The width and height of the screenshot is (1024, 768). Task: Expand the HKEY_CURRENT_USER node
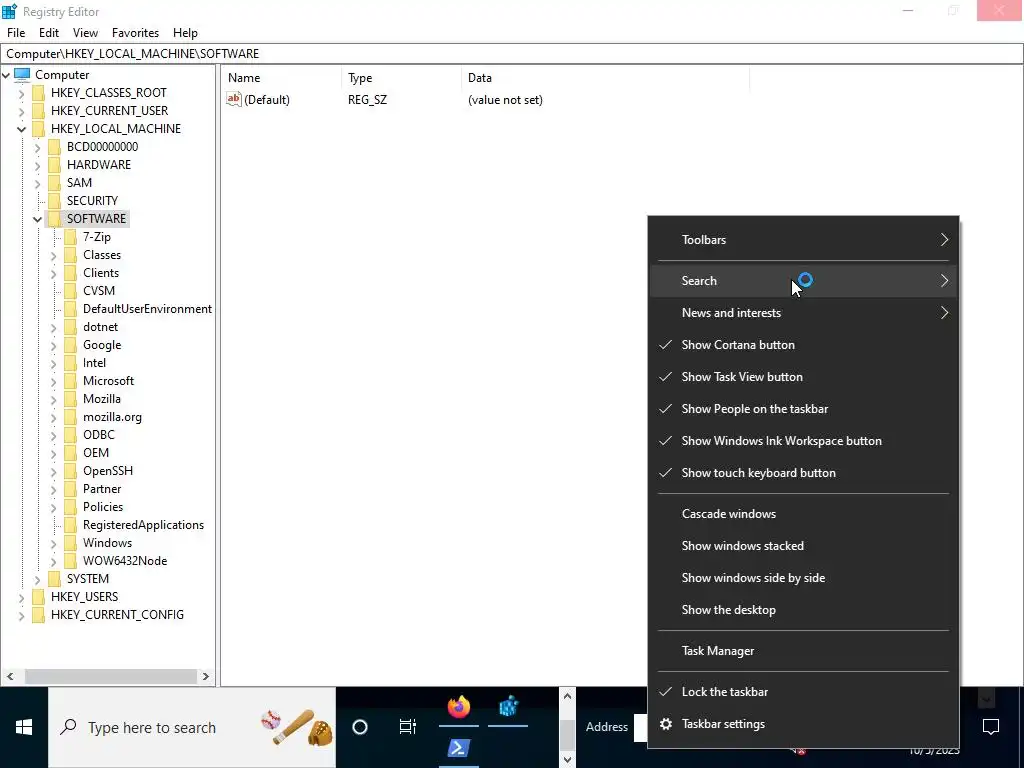point(22,111)
